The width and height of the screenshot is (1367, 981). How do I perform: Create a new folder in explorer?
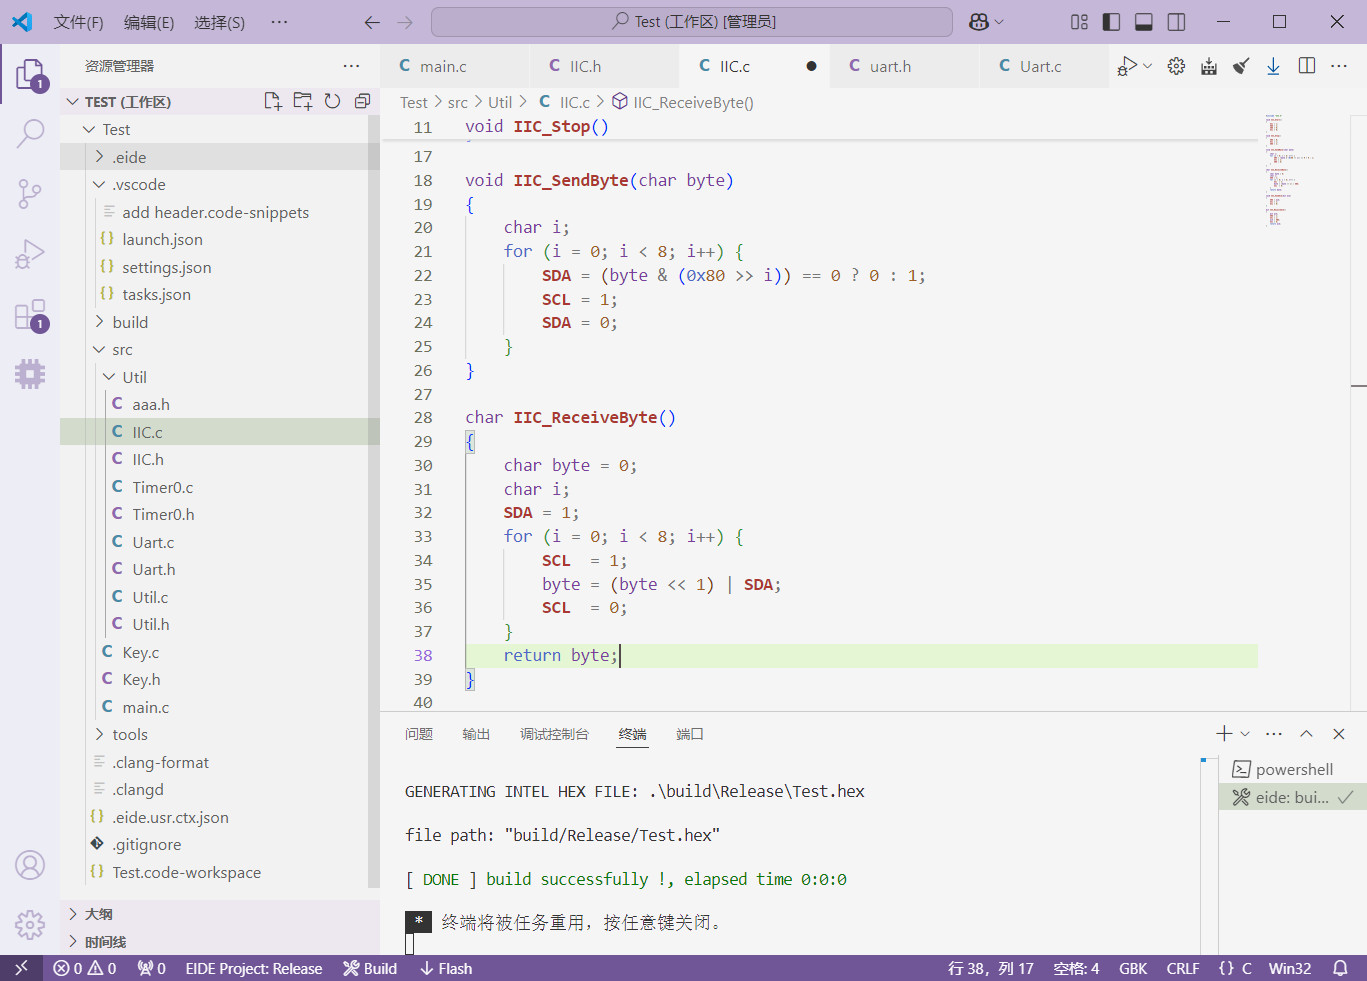(x=302, y=101)
